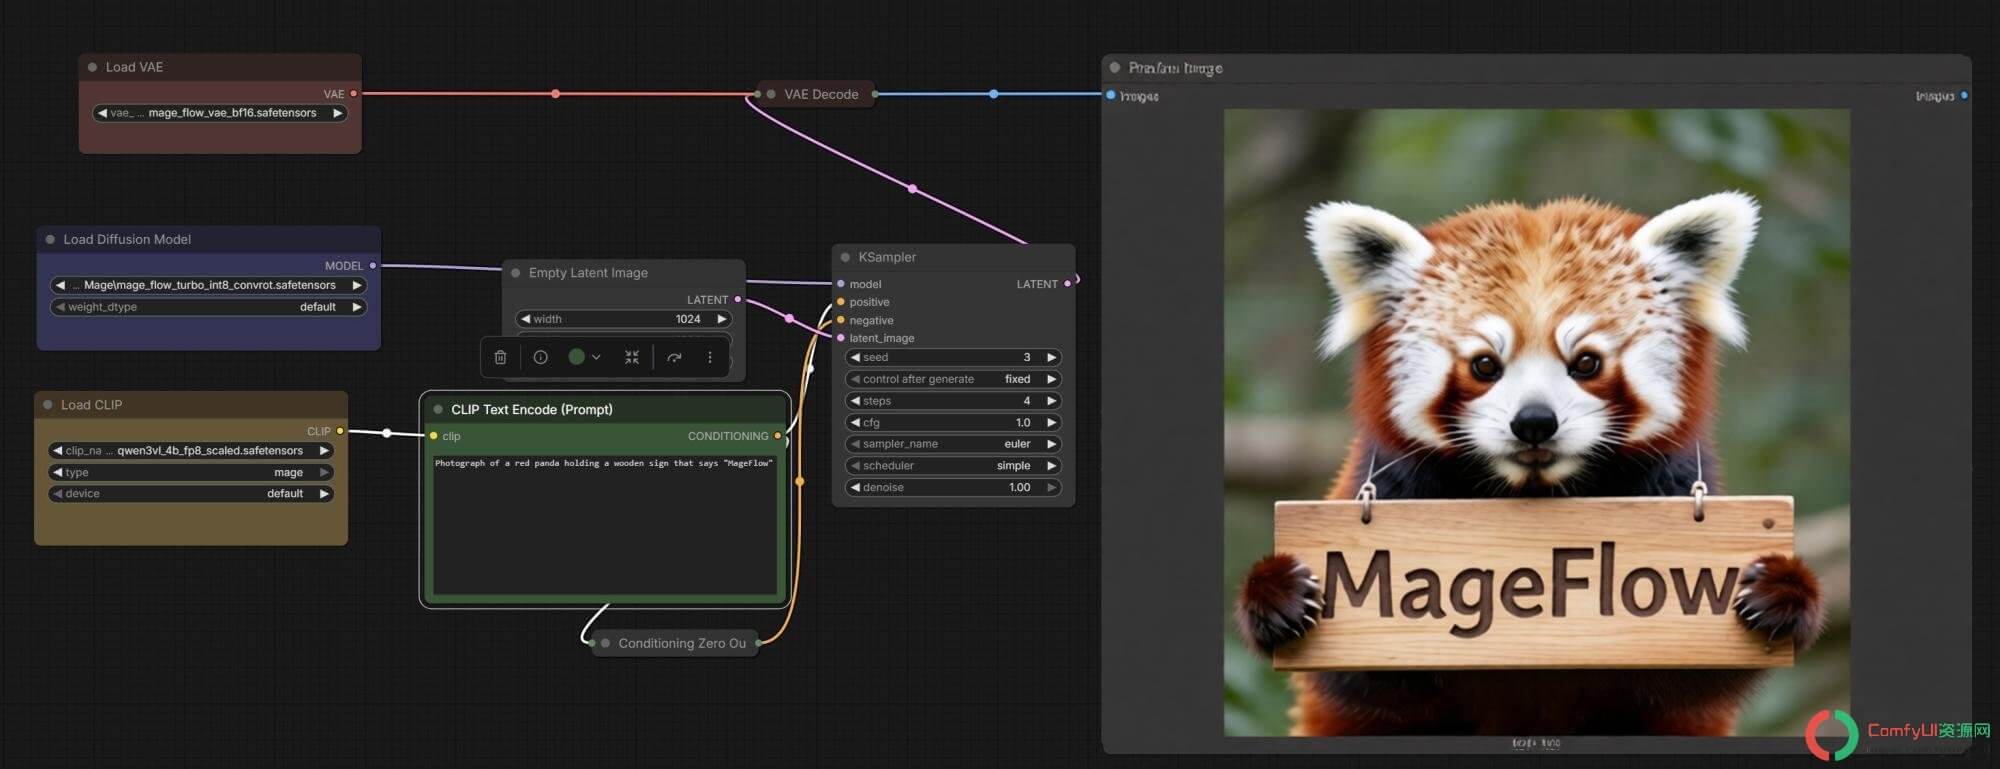Toggle collapse dot on Load Diffusion Model
Screen dimensions: 2000x769
tap(50, 239)
